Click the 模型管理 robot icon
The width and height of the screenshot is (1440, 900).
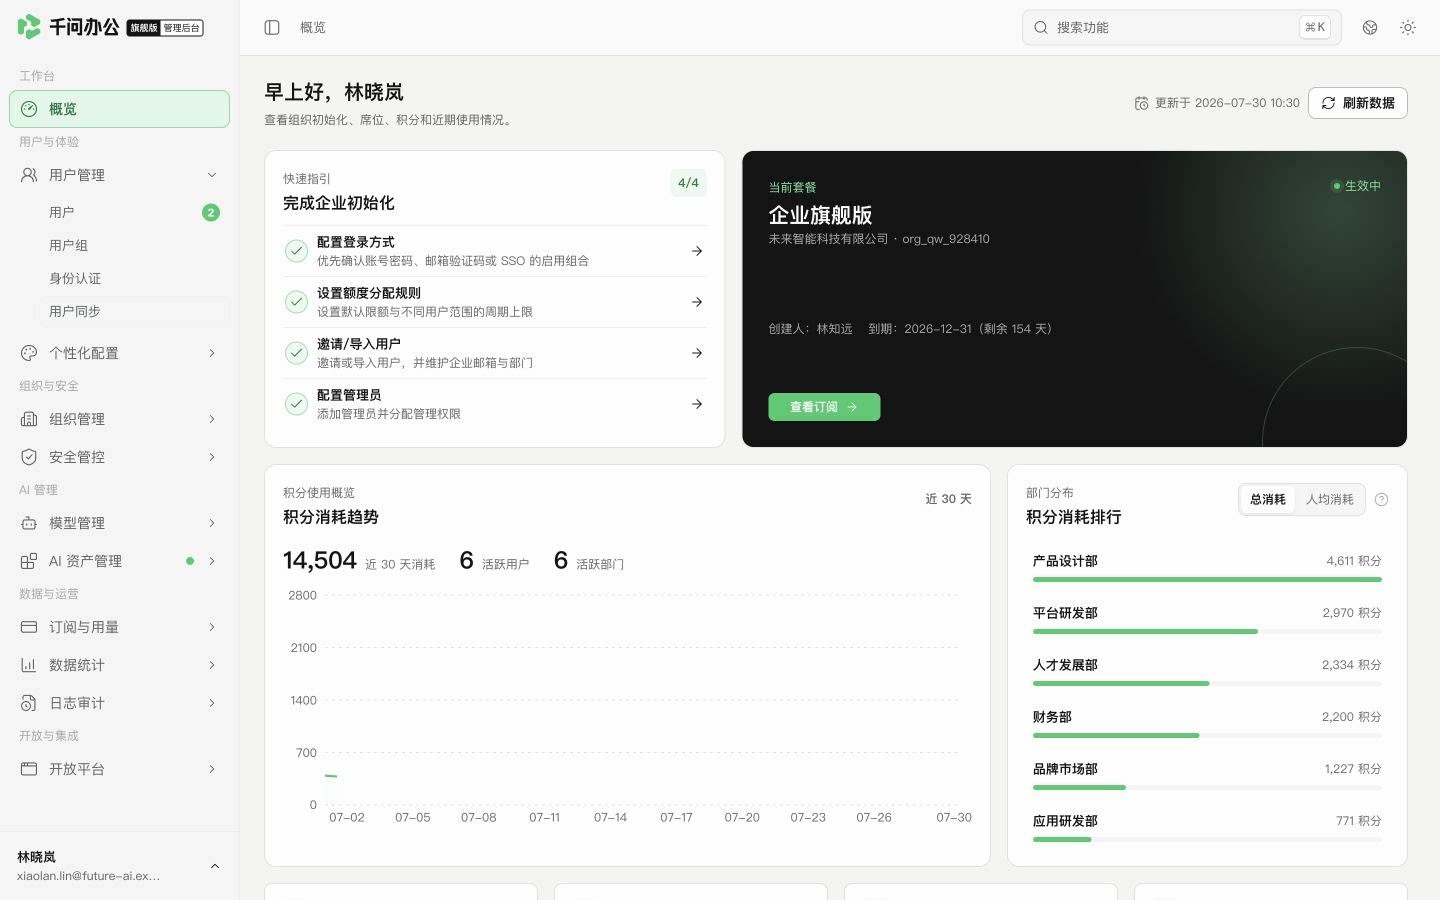[29, 523]
